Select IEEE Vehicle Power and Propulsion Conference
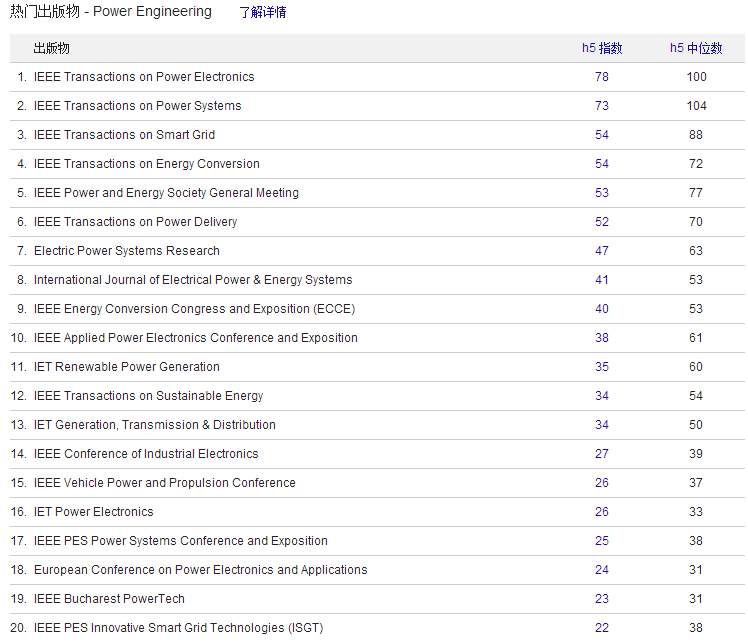Viewport: 748px width, 642px height. coord(165,483)
